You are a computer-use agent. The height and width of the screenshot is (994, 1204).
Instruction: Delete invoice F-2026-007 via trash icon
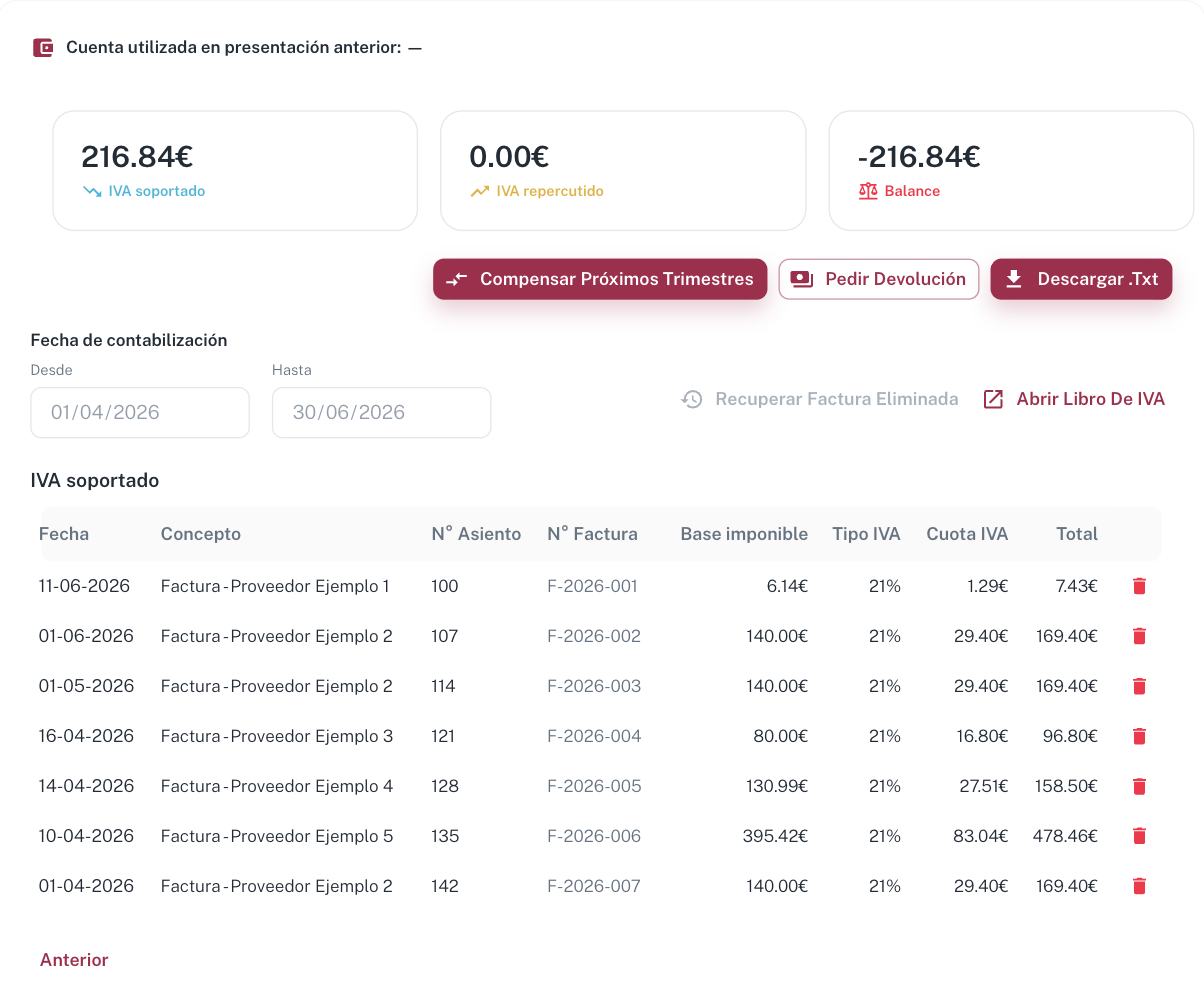click(1139, 886)
